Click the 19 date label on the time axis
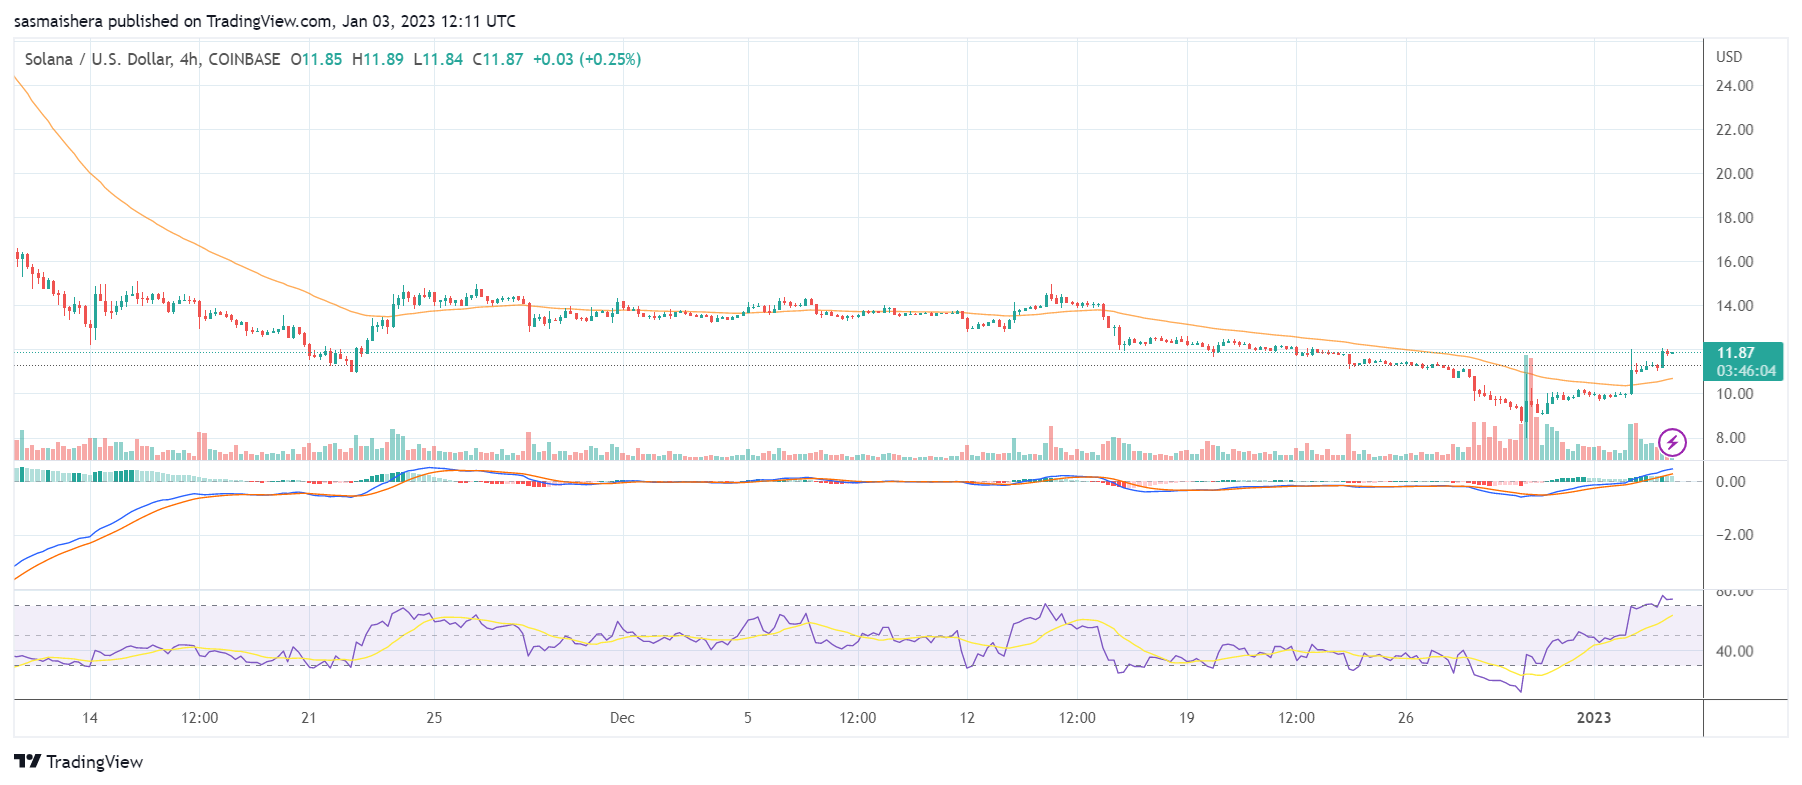The image size is (1802, 785). 1186,718
